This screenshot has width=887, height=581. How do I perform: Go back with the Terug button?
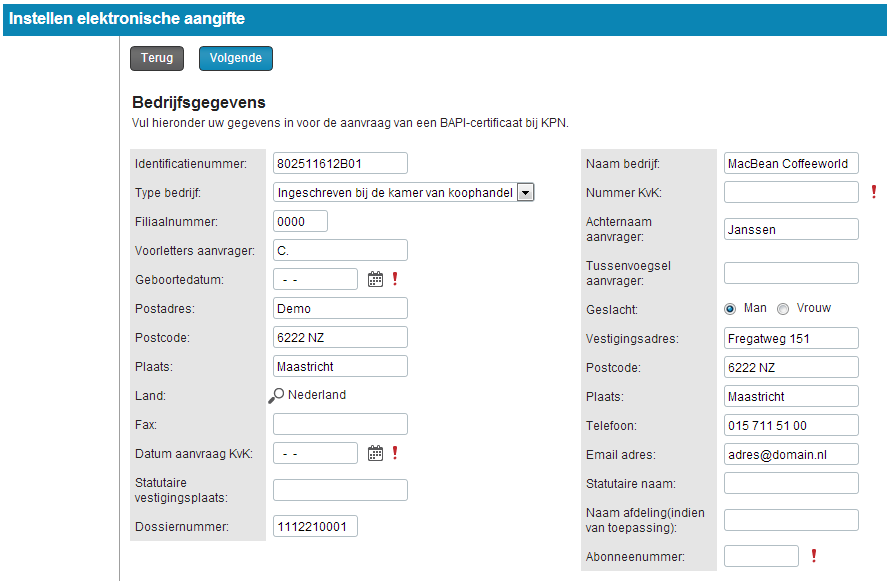point(157,58)
